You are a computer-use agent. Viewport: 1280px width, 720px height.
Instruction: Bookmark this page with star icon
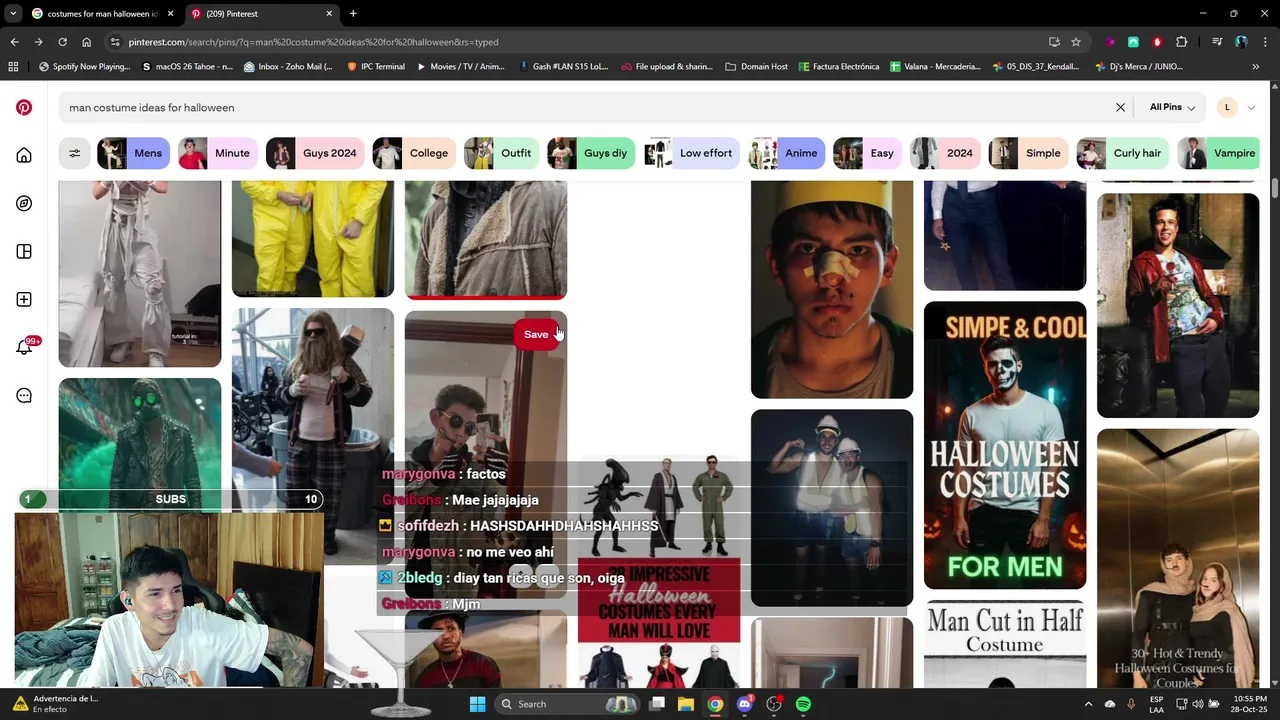tap(1076, 42)
